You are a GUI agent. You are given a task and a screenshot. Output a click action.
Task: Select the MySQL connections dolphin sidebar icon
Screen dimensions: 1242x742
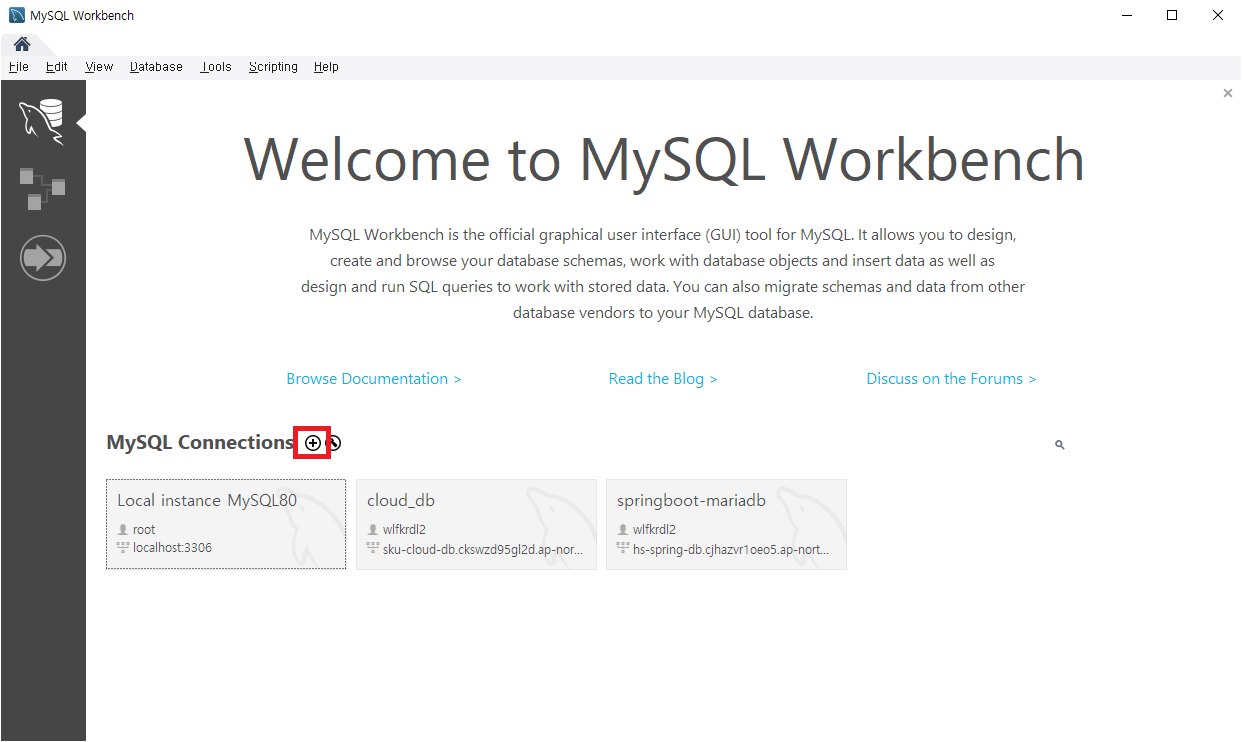coord(42,122)
